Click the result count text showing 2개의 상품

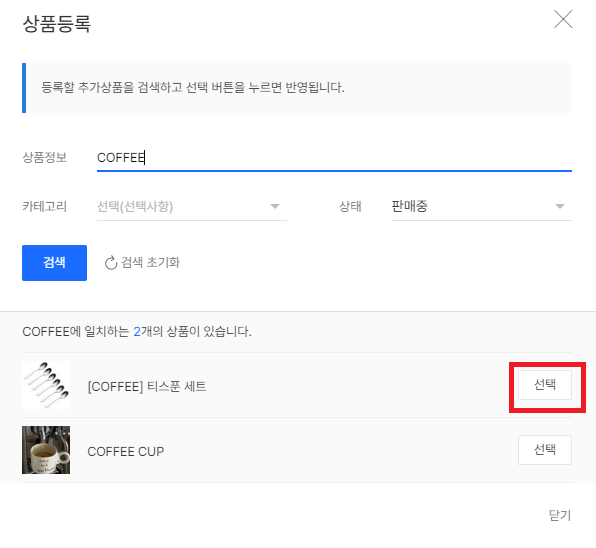tap(137, 331)
